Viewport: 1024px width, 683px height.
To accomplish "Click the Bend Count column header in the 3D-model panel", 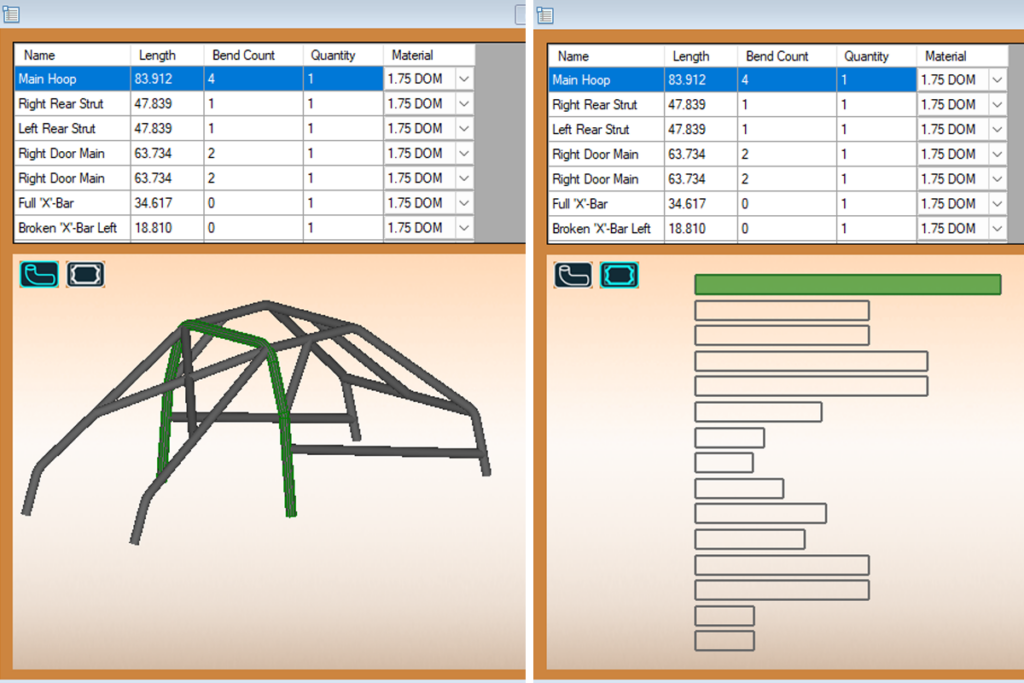I will tap(253, 56).
